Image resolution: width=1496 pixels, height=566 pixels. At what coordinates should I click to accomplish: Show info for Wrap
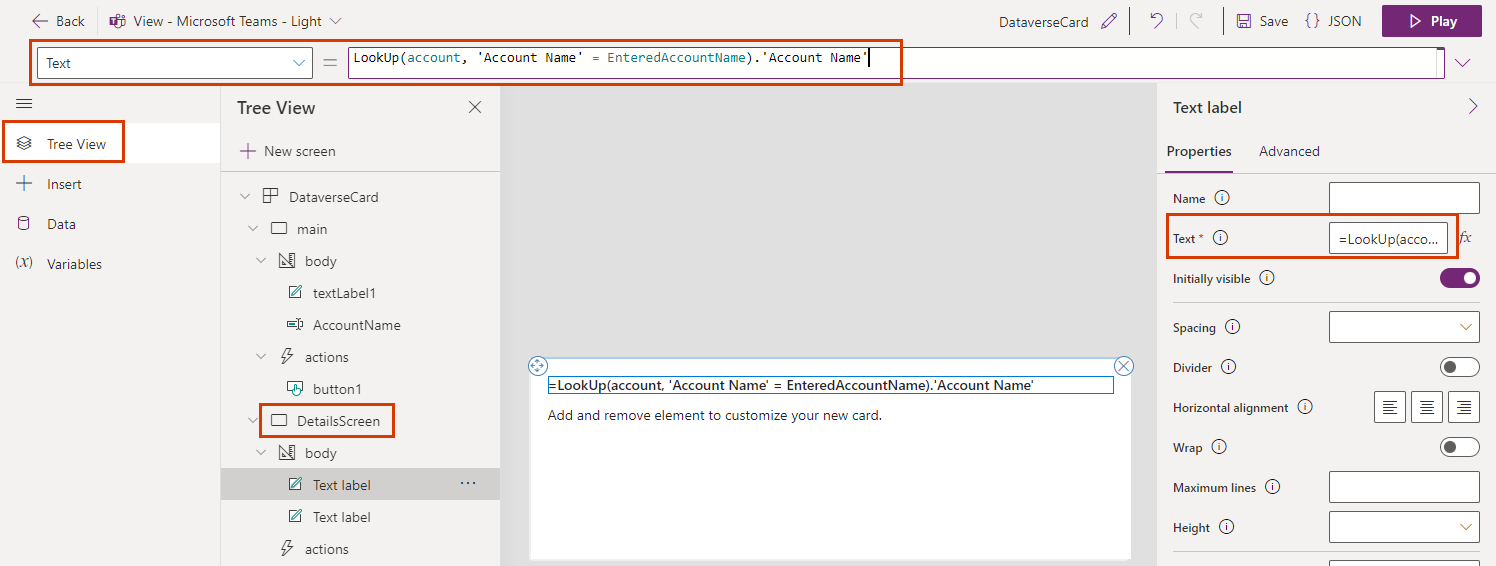(1219, 447)
